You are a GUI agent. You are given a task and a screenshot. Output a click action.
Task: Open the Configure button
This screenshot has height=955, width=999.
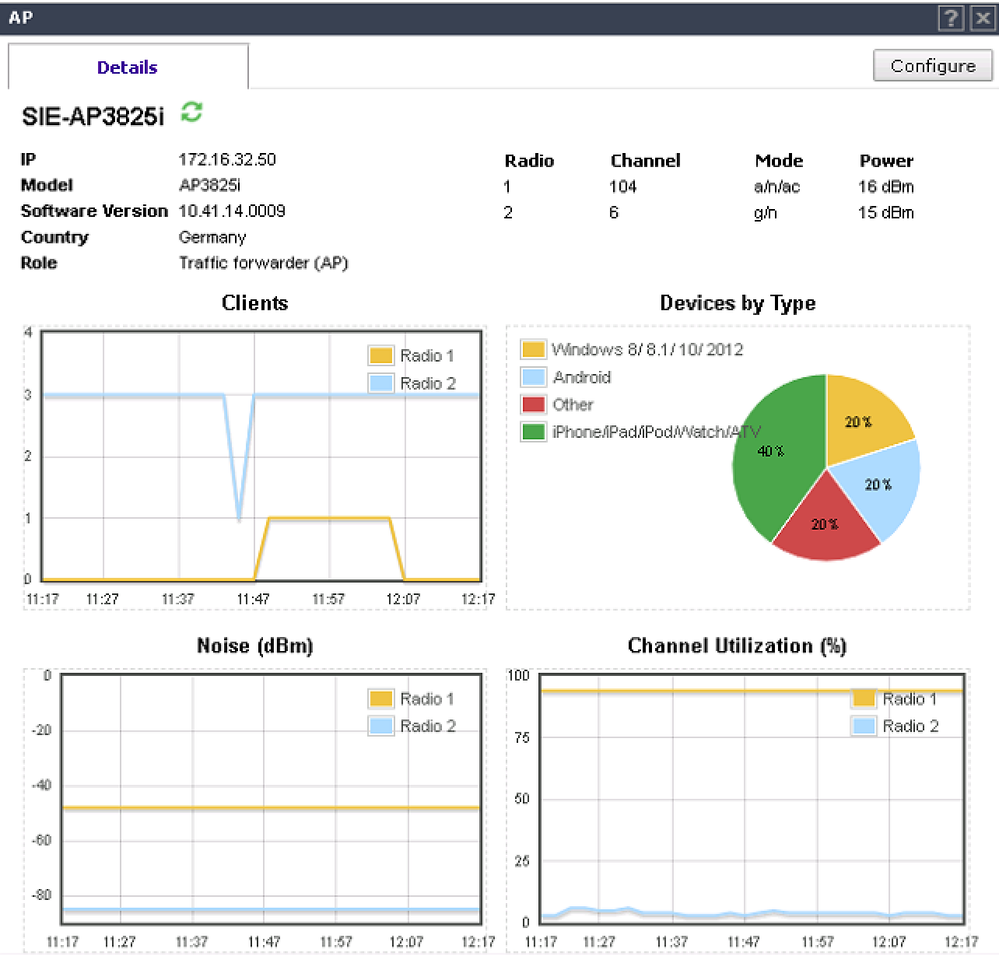click(x=933, y=66)
